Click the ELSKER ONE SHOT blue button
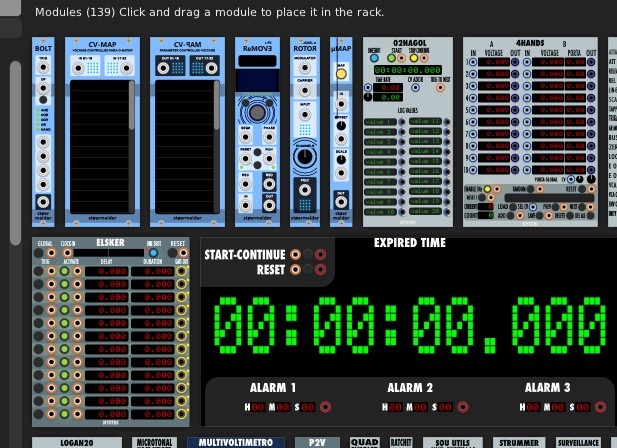Viewport: 617px width, 448px height. point(153,253)
